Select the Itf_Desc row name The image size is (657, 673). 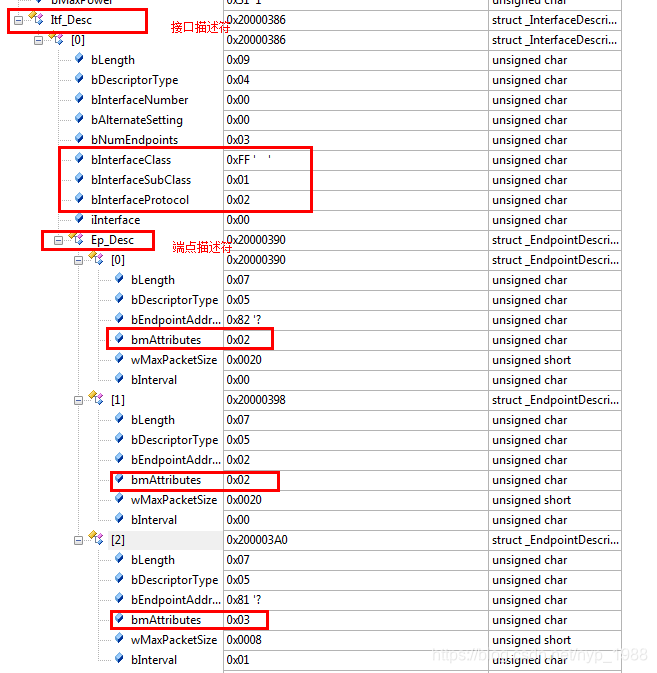click(x=71, y=20)
